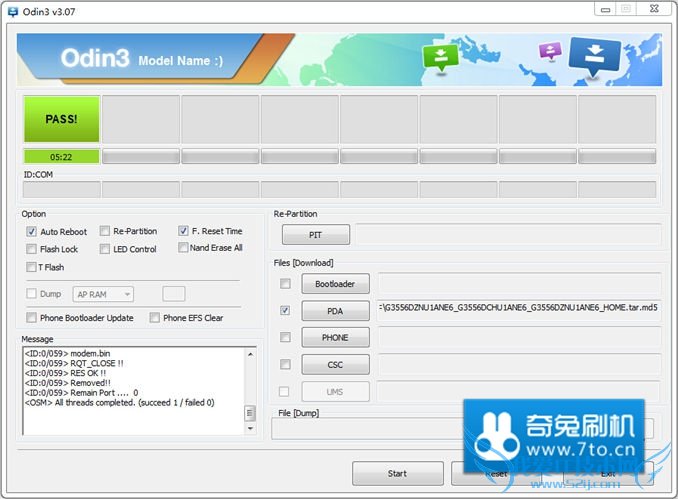Click the message log scroll up arrow
The image size is (678, 499).
tap(250, 355)
